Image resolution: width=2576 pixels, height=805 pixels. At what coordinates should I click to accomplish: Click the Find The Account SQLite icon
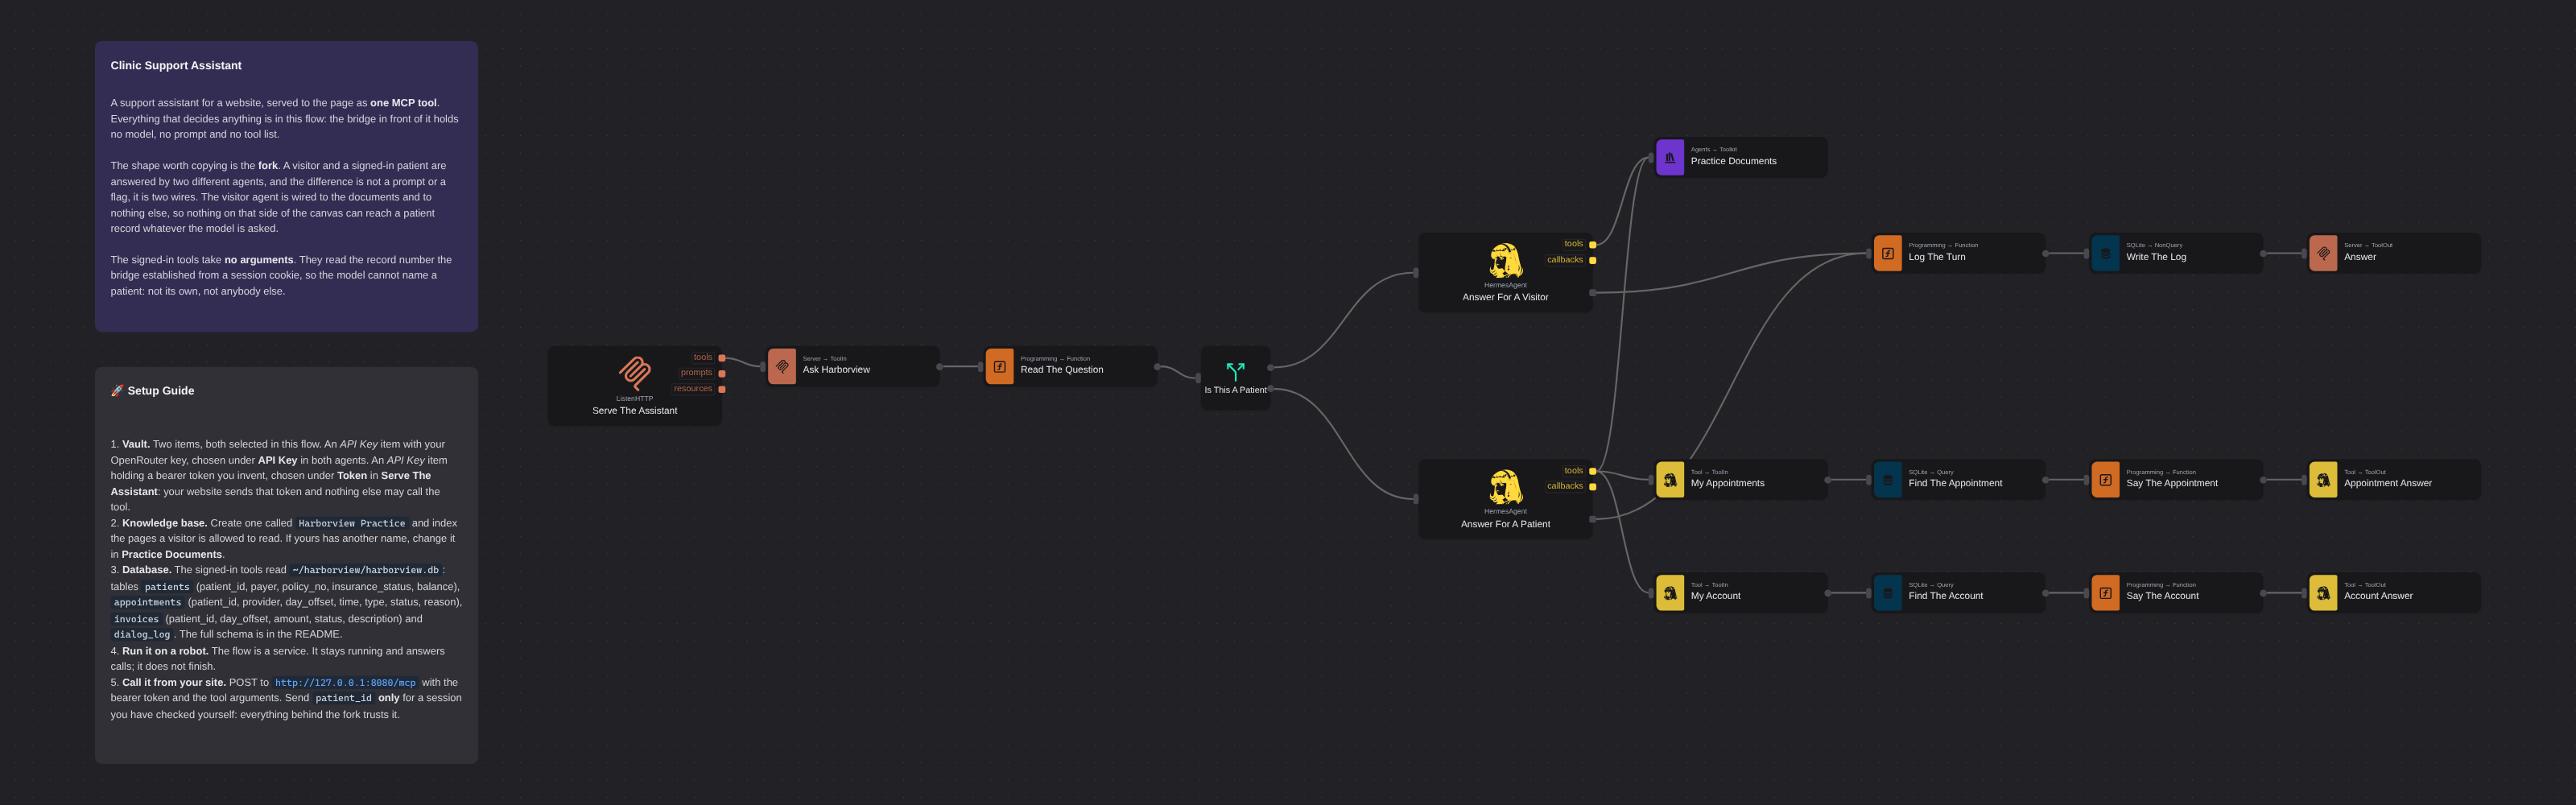point(1887,593)
